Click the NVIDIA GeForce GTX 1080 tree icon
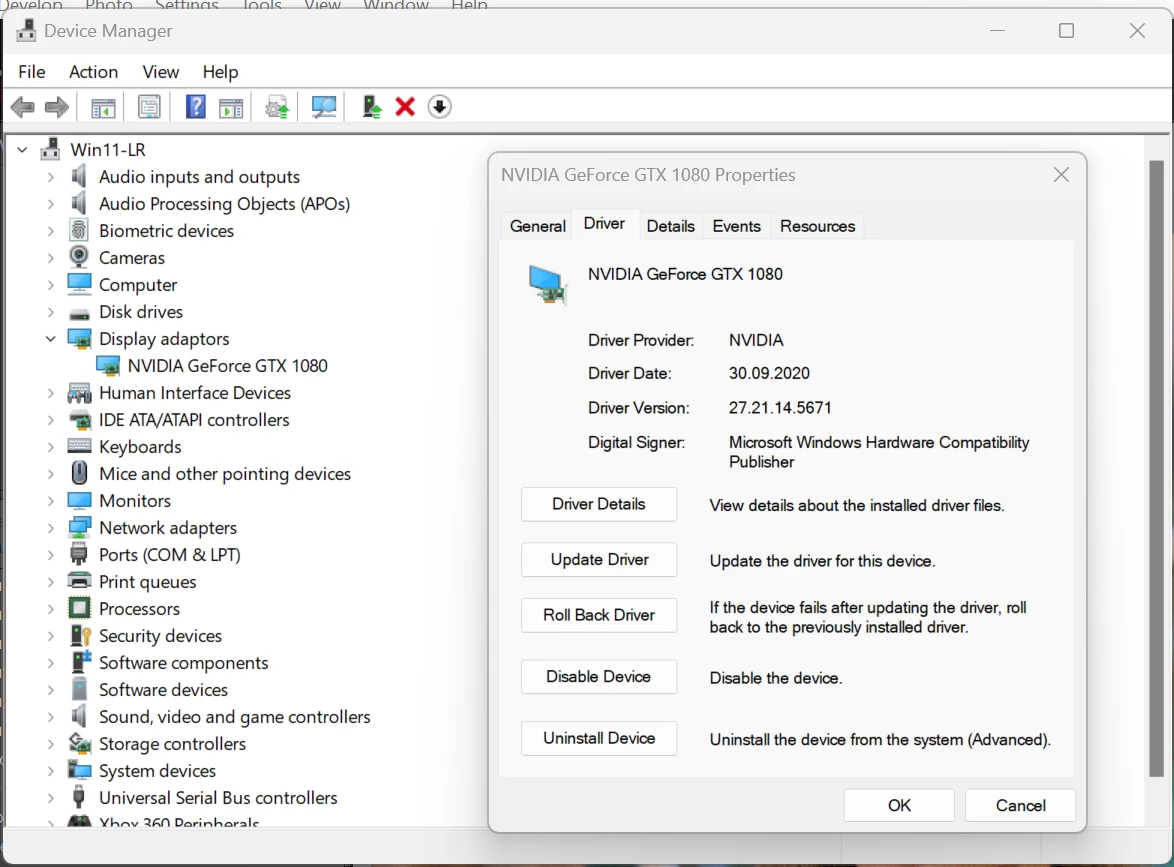 [108, 365]
